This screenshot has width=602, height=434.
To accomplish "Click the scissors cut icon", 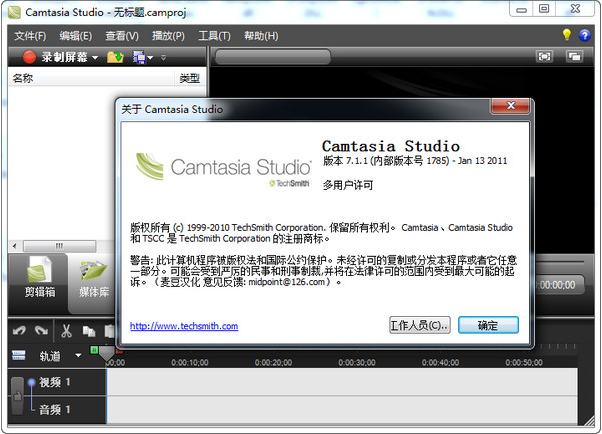I will [x=66, y=330].
